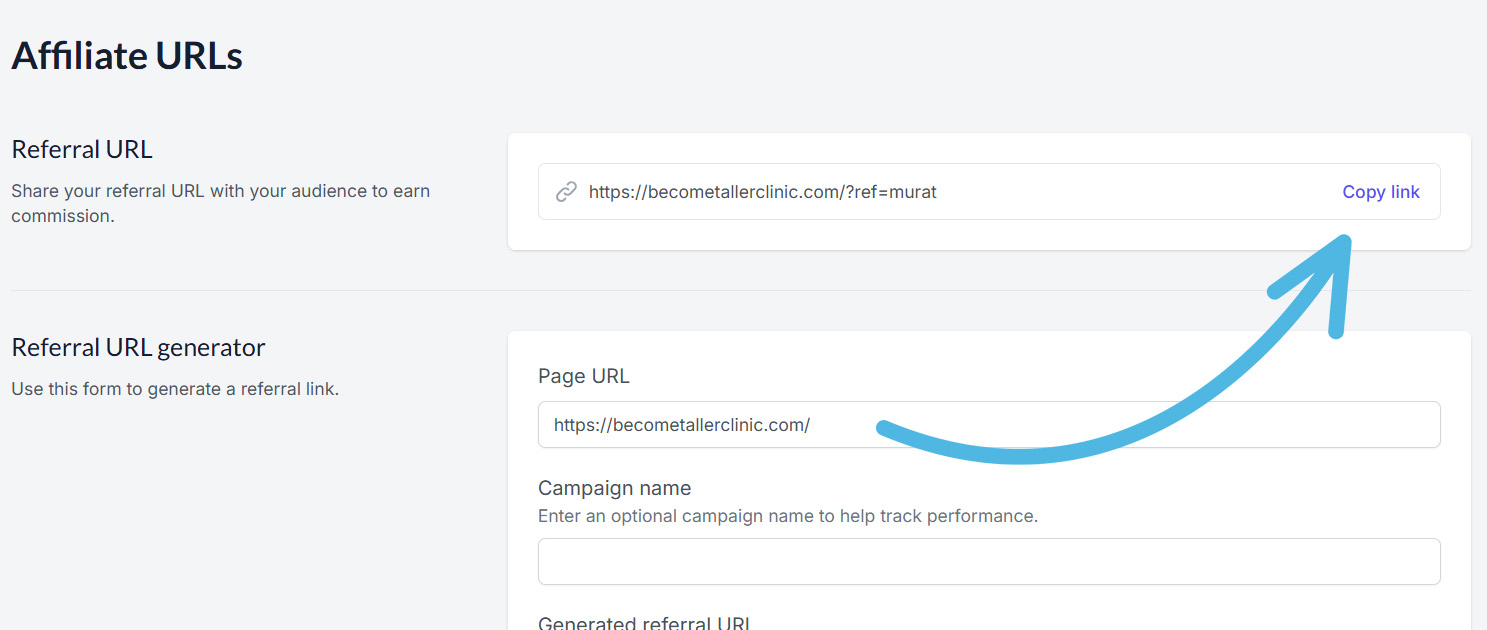This screenshot has height=630, width=1487.
Task: Click the Campaign name label
Action: (614, 488)
